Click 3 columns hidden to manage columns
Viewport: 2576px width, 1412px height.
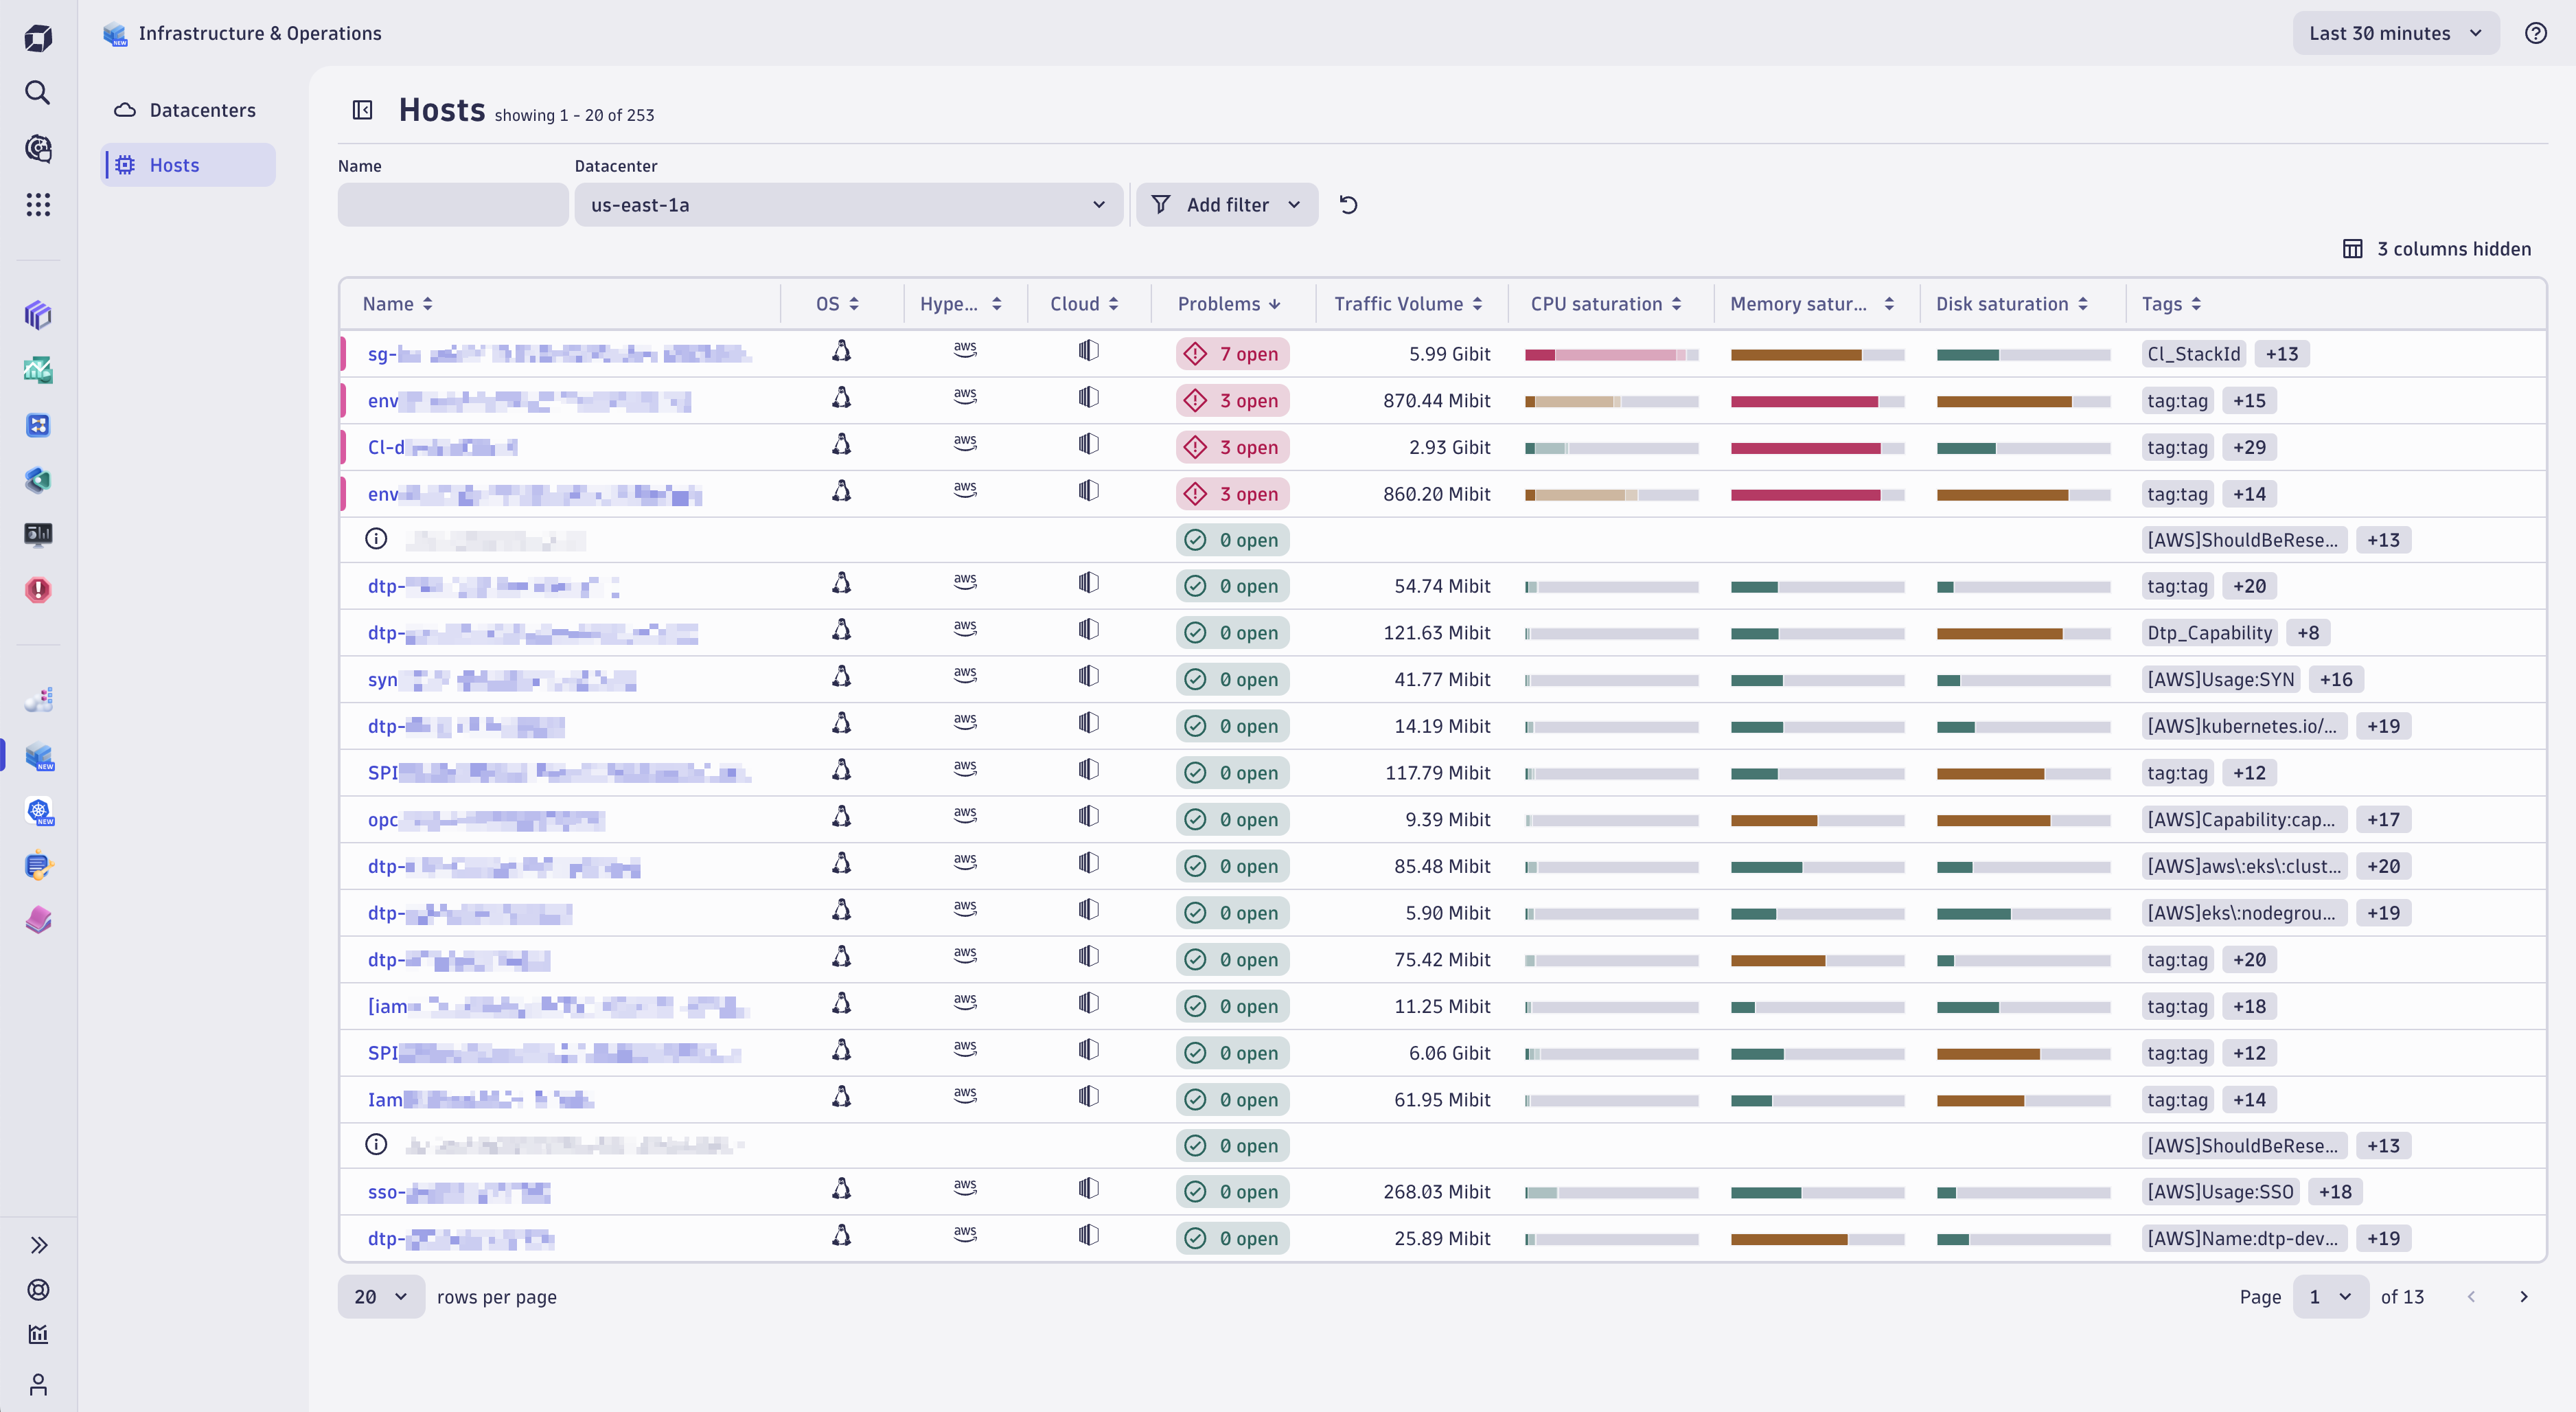click(2438, 248)
